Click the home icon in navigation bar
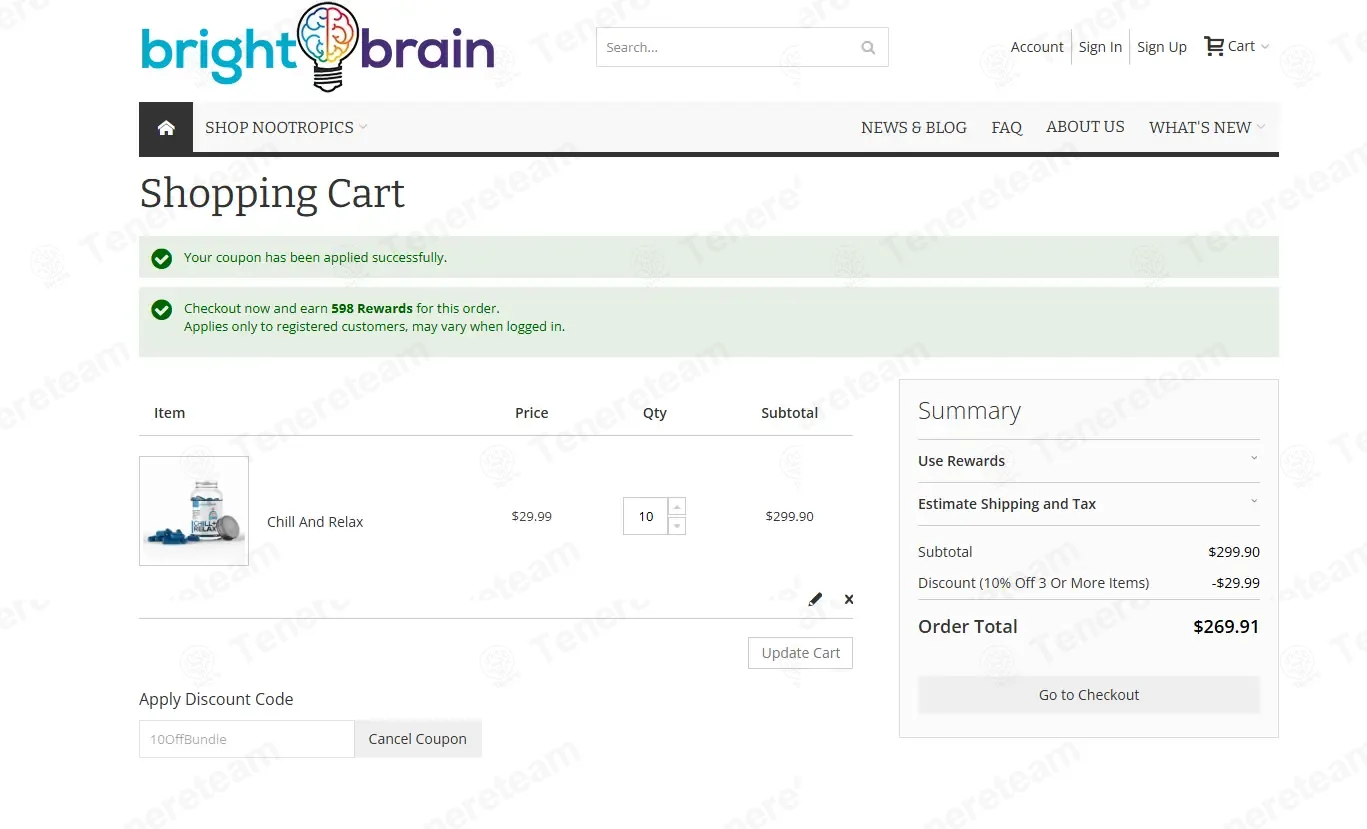The image size is (1367, 829). point(166,127)
